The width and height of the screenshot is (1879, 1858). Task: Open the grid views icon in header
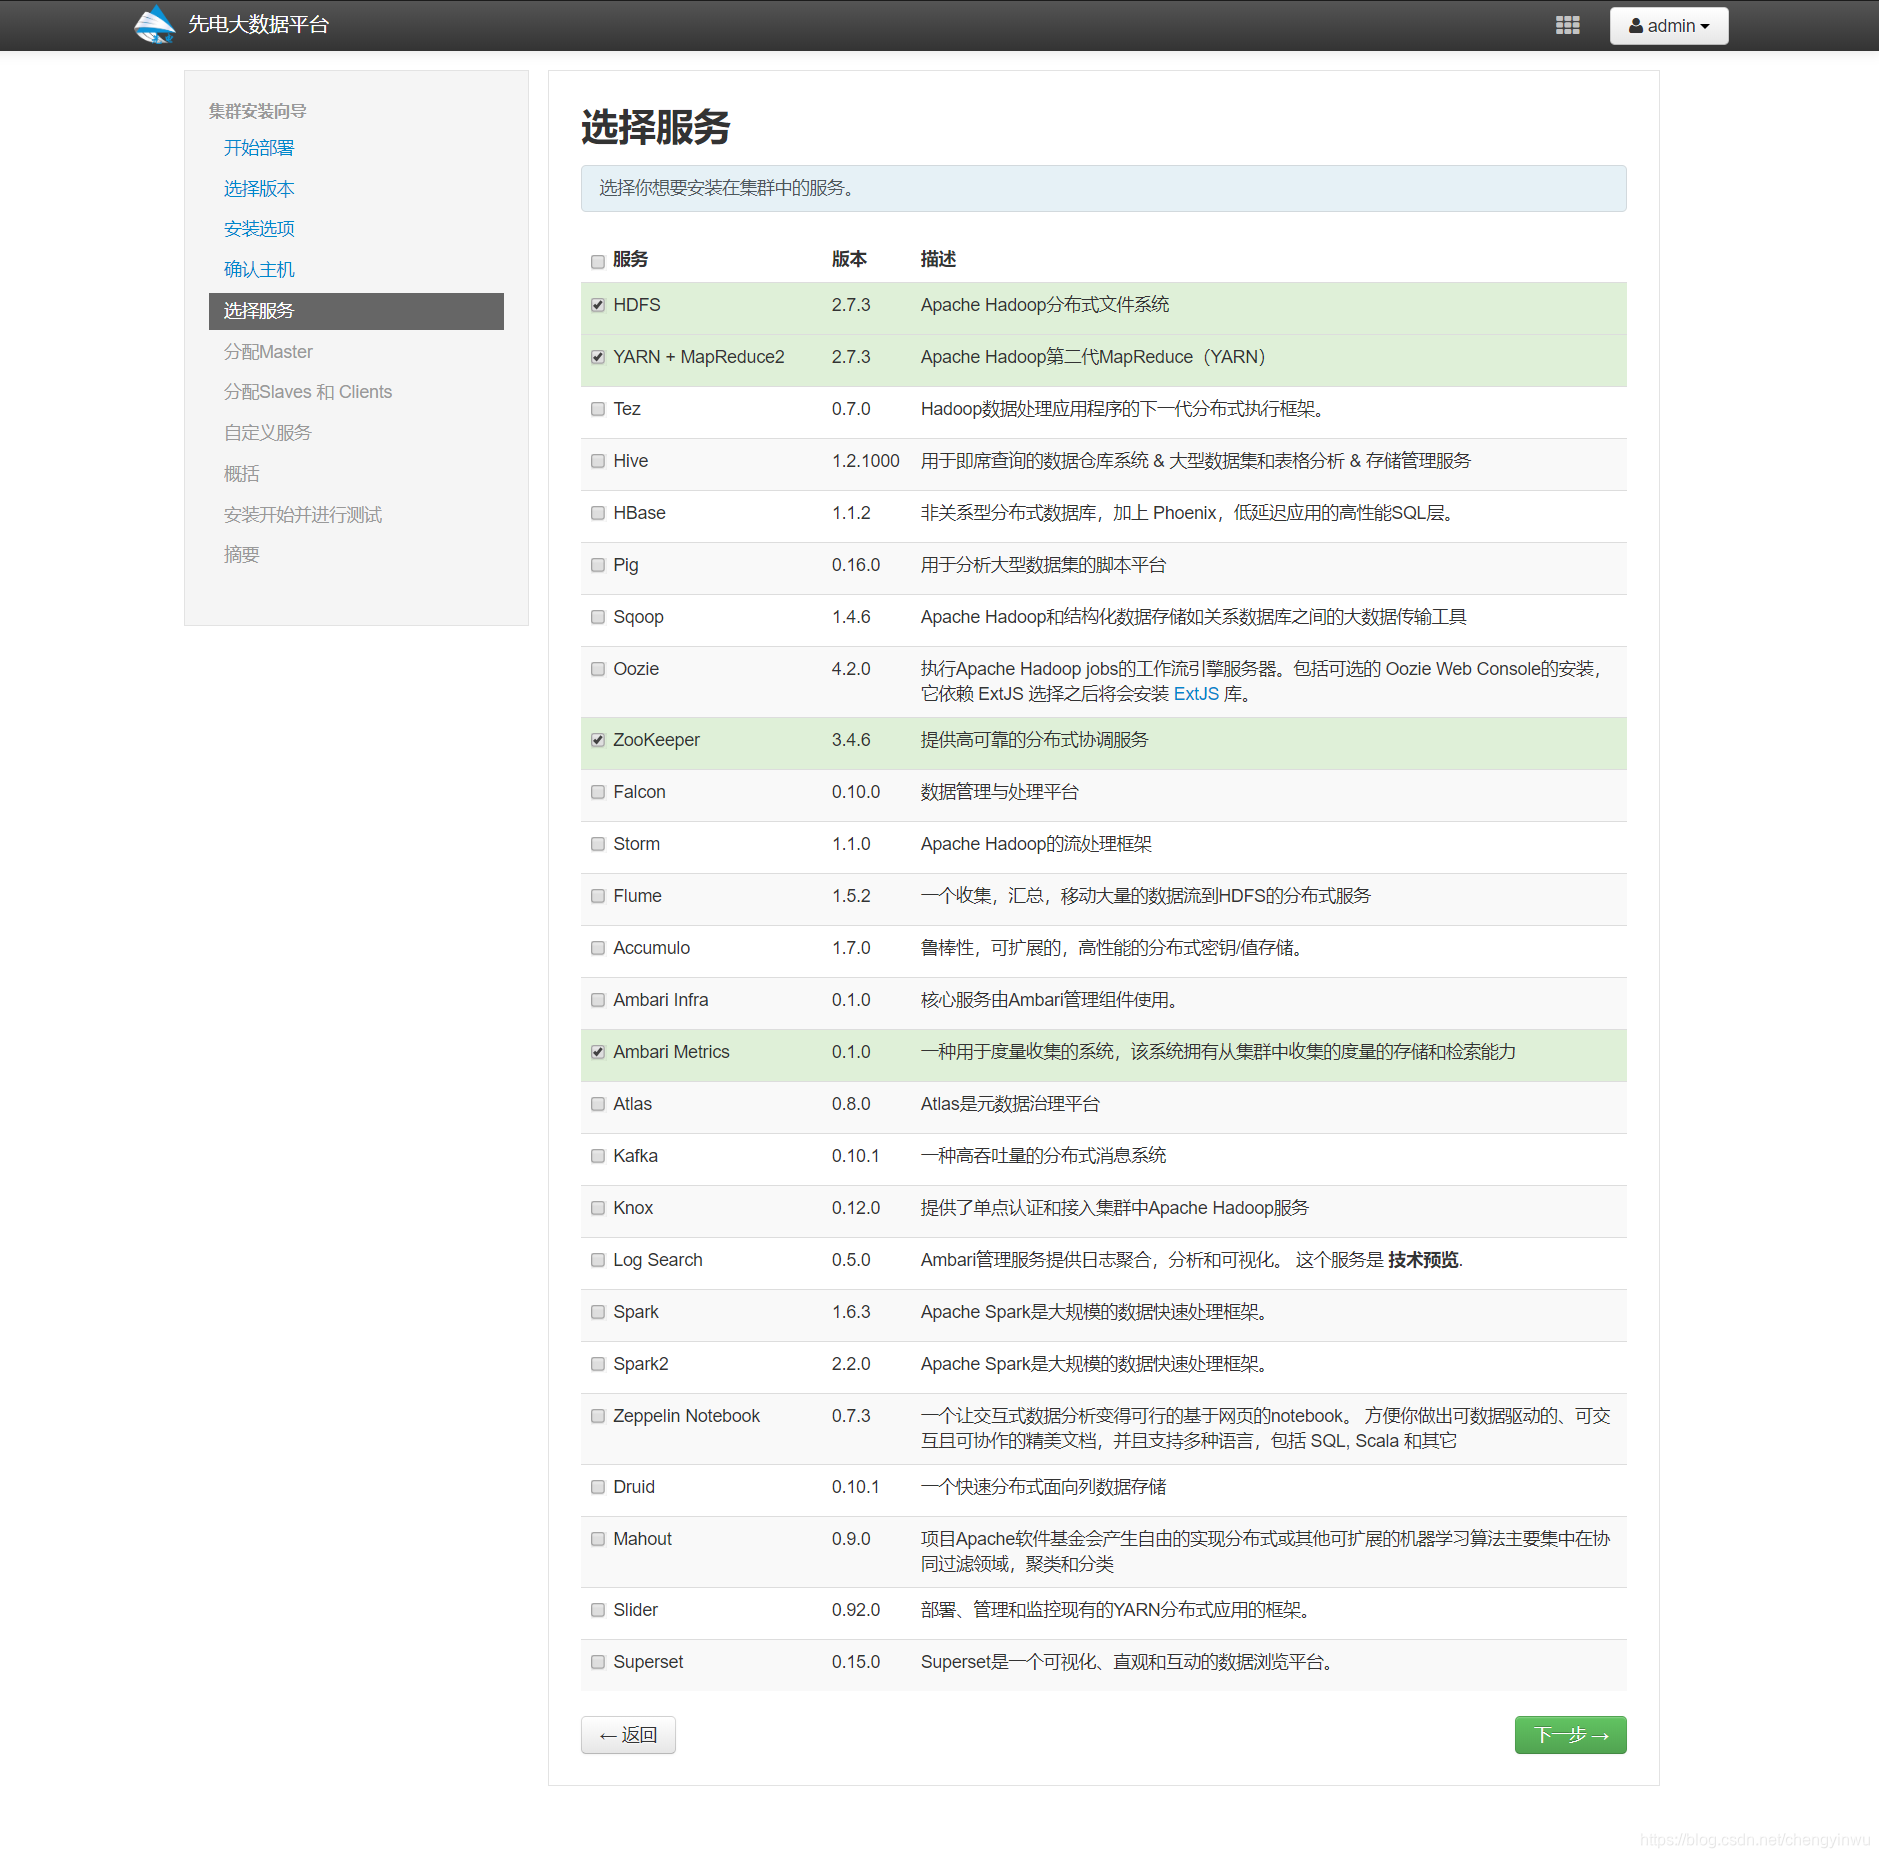click(x=1568, y=25)
